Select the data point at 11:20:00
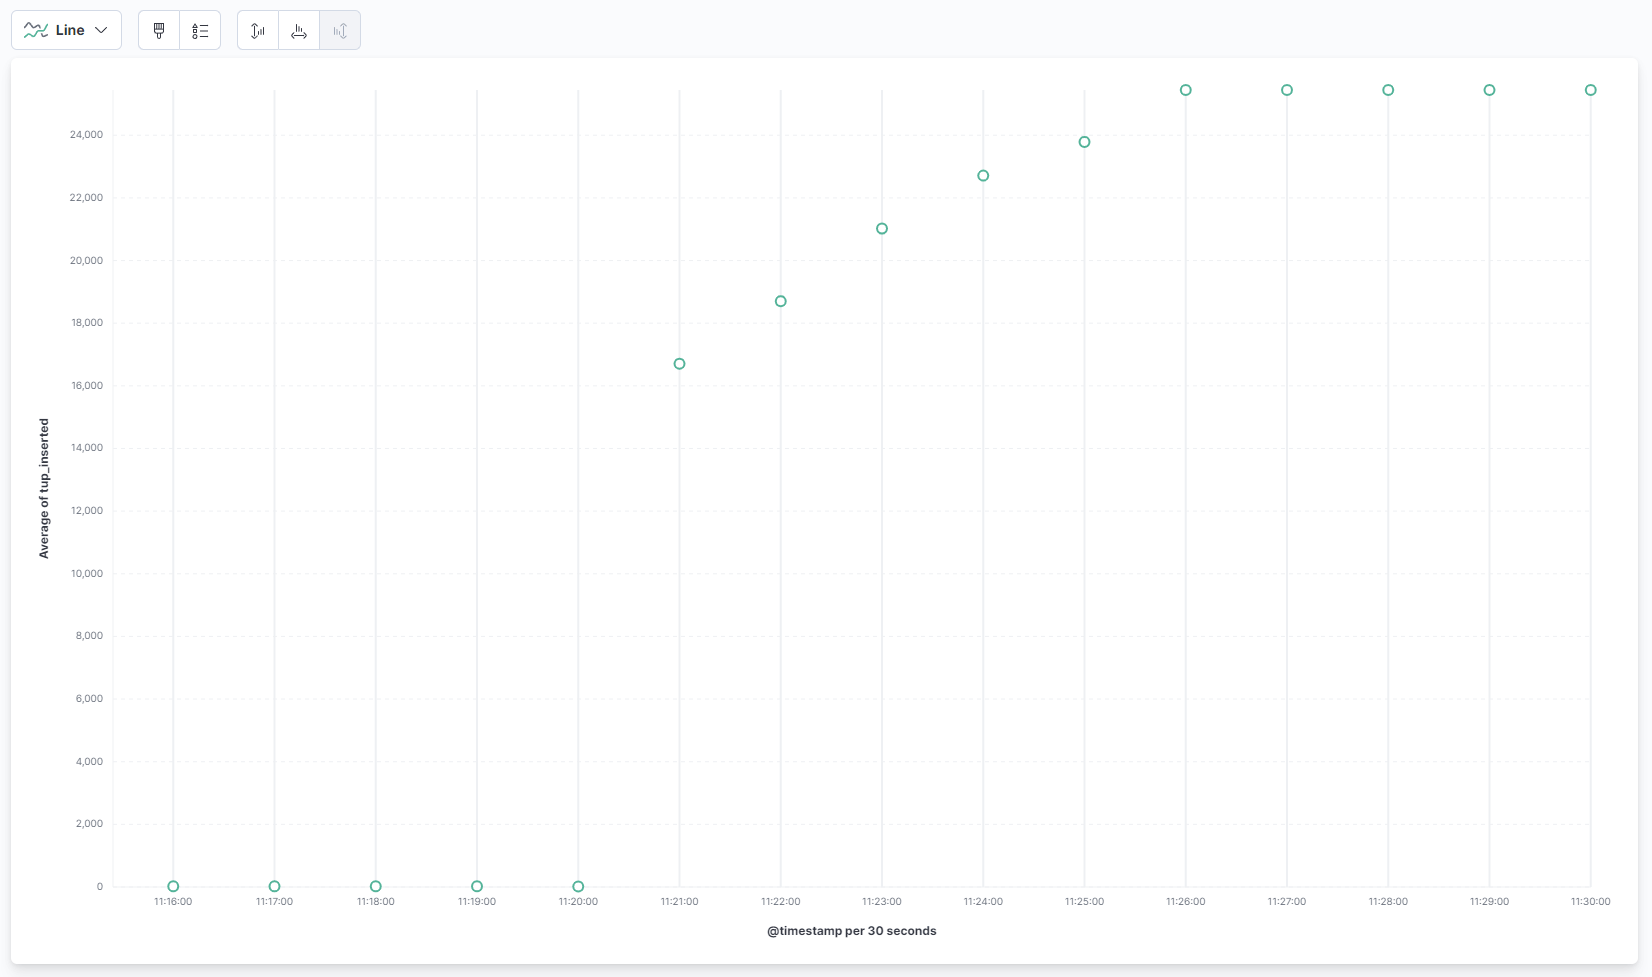Image resolution: width=1652 pixels, height=977 pixels. 578,886
